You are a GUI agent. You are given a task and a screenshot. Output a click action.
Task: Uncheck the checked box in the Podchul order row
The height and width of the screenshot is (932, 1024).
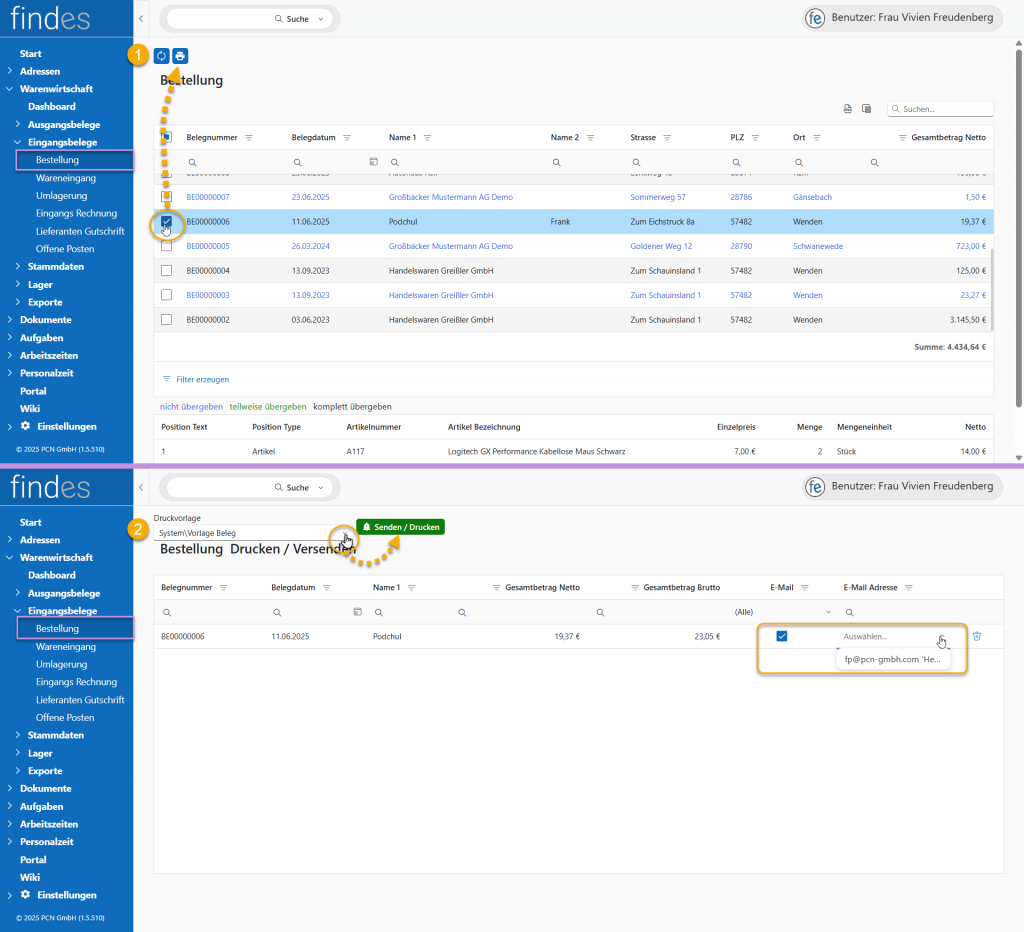[x=166, y=222]
